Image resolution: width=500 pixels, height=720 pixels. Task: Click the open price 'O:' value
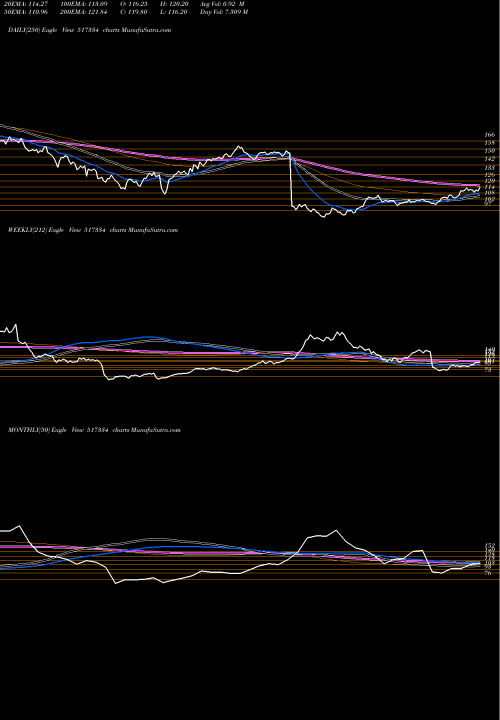[x=140, y=4]
